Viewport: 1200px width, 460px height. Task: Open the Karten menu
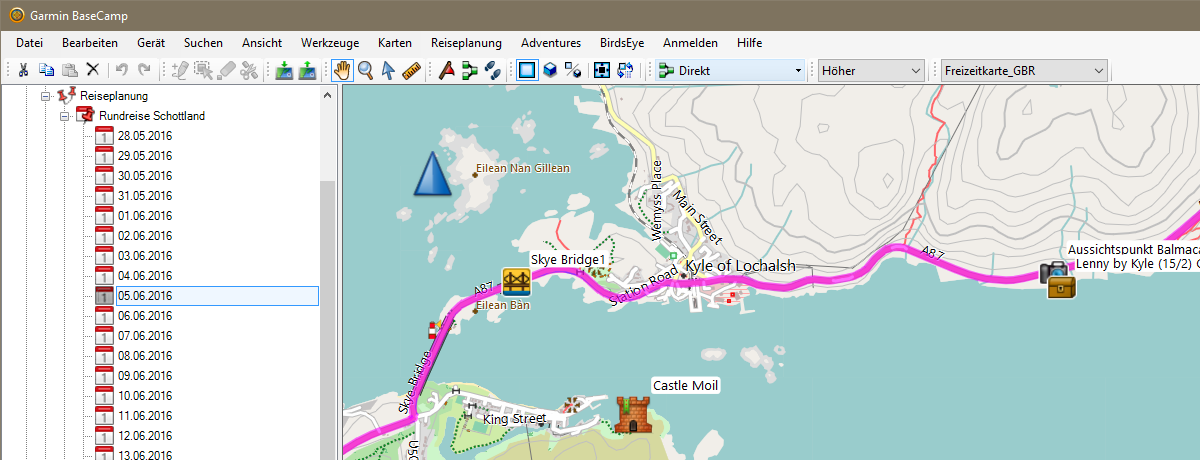click(395, 43)
